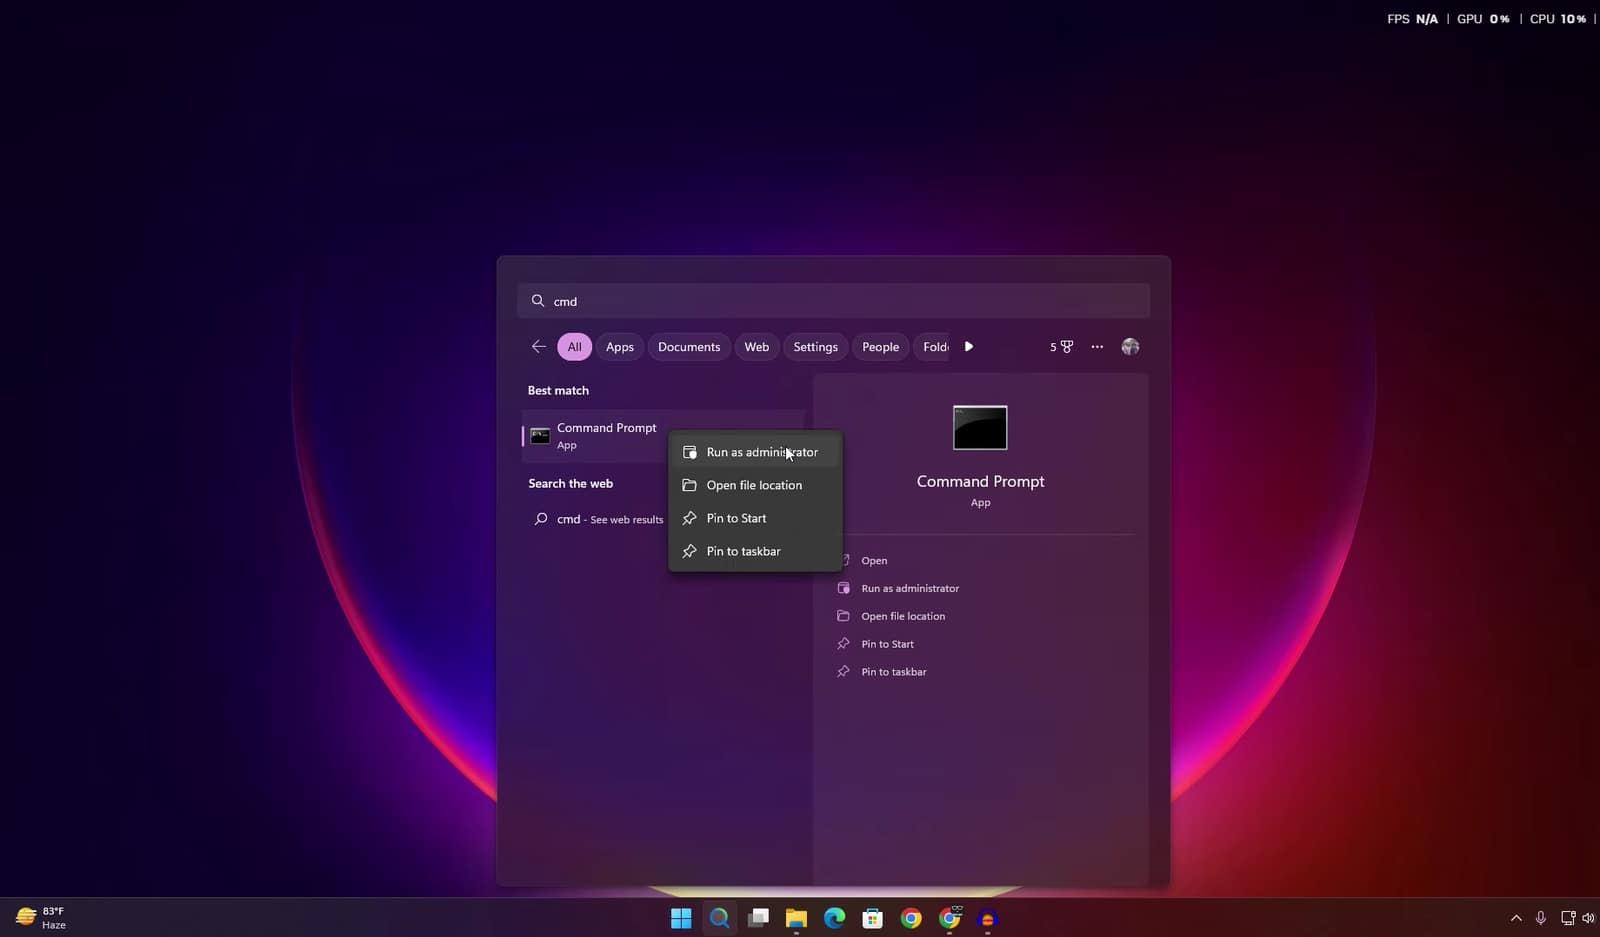Click the folder icon beside Open file location menu item
Image resolution: width=1600 pixels, height=937 pixels.
click(690, 485)
